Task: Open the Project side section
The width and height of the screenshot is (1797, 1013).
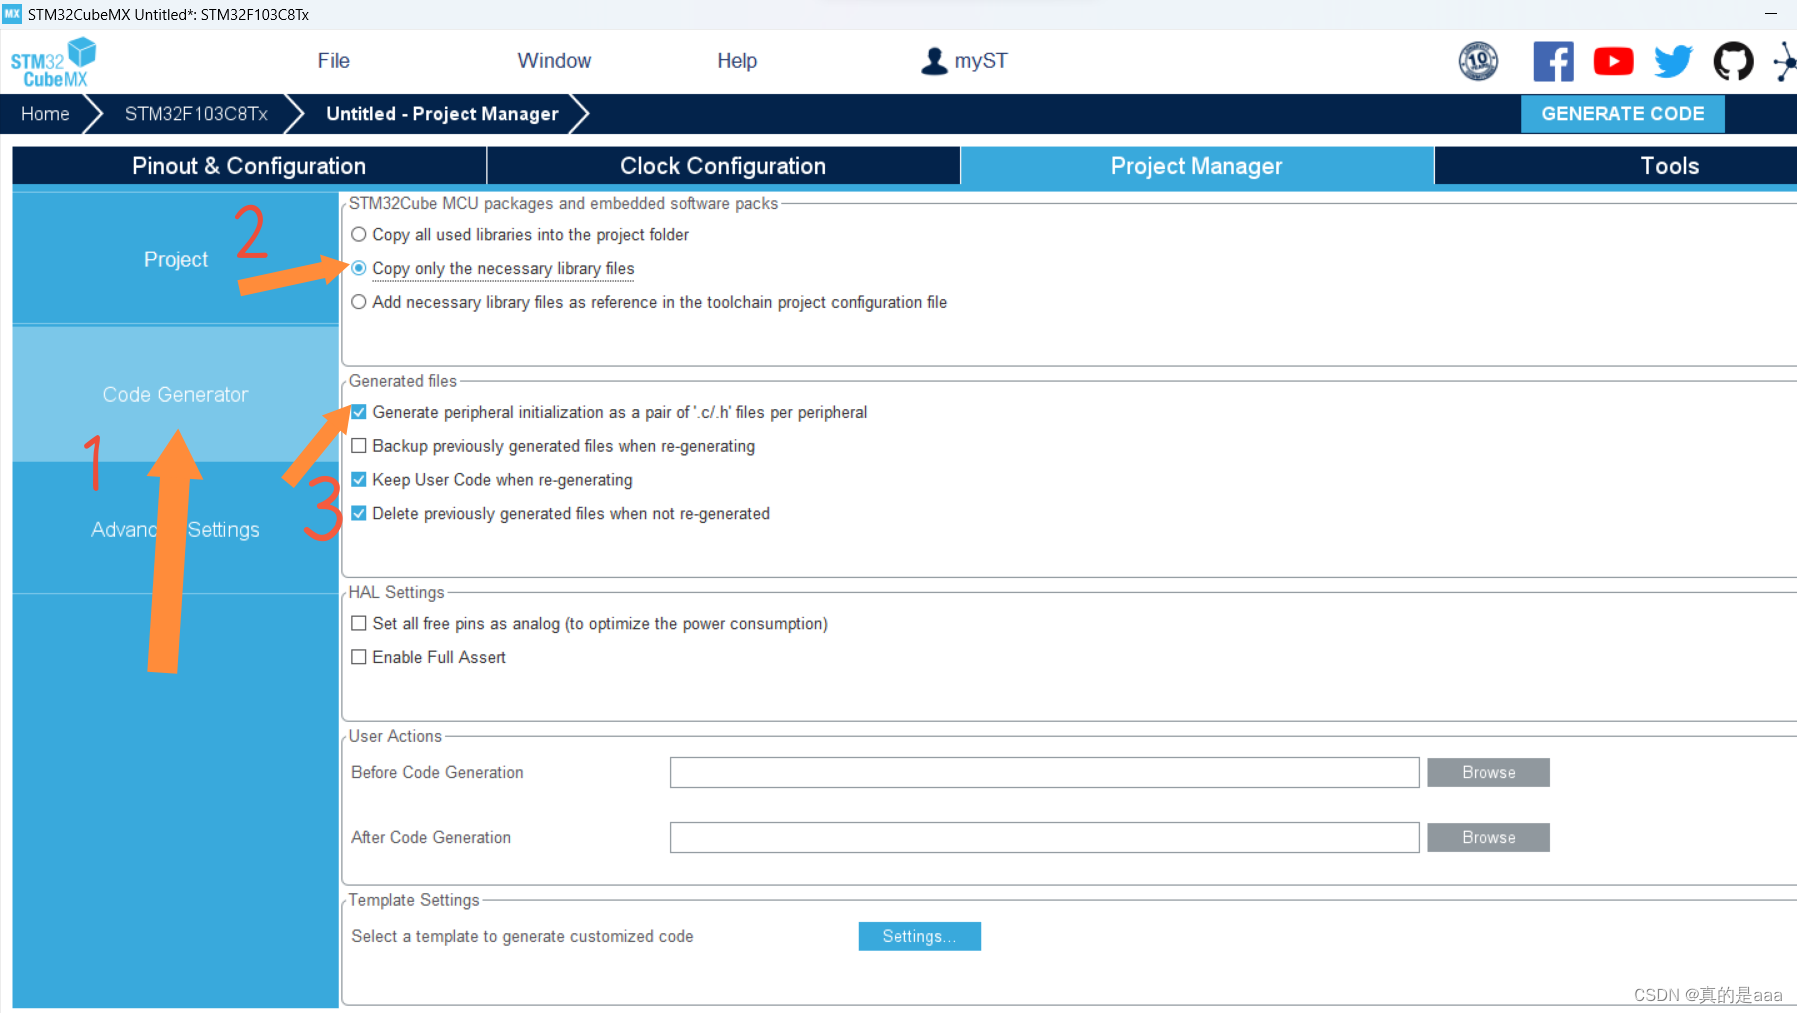Action: (176, 259)
